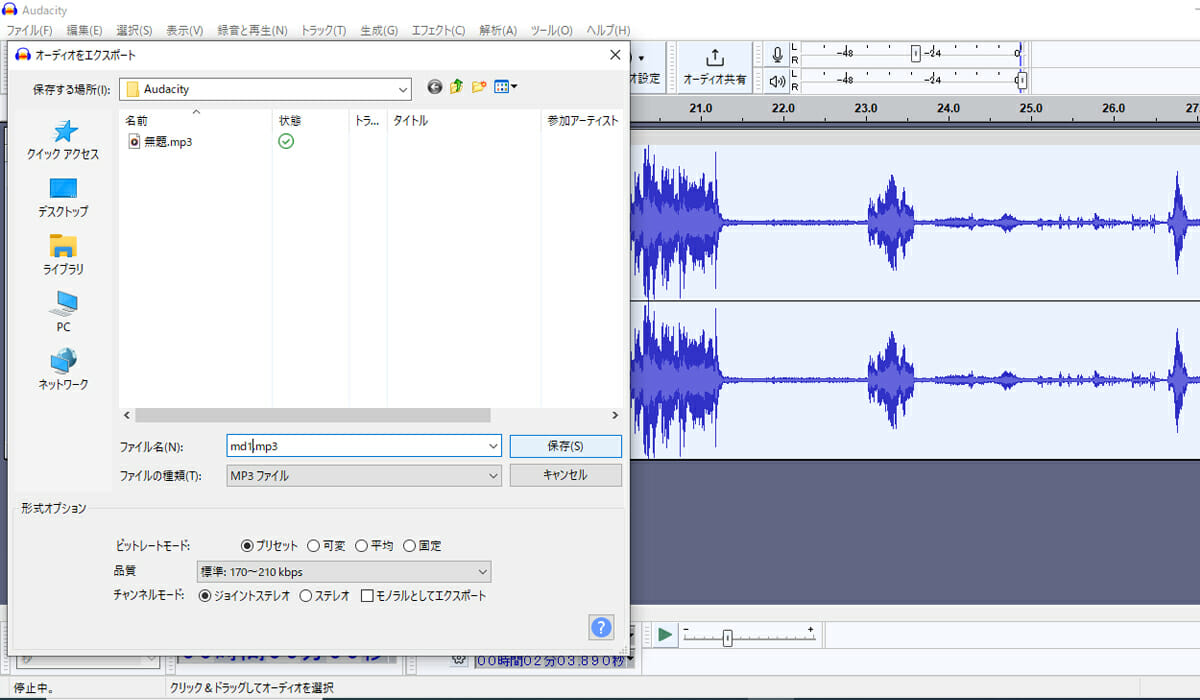The image size is (1200, 700).
Task: Select the 無題.mp3 file name
Action: pyautogui.click(x=168, y=142)
